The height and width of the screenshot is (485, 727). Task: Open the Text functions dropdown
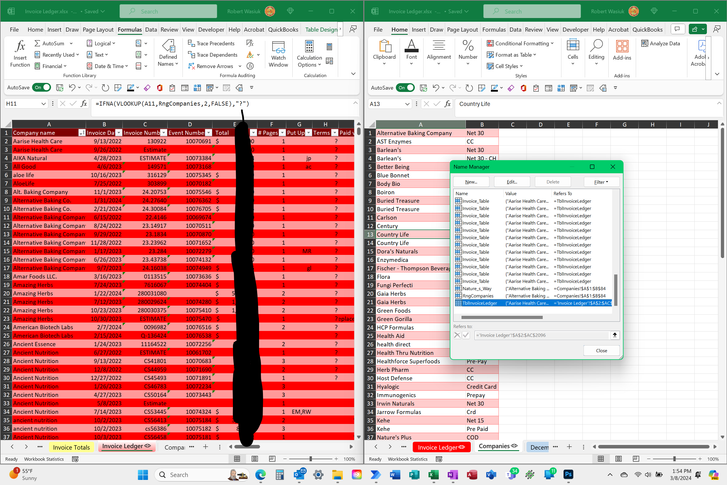click(x=97, y=55)
